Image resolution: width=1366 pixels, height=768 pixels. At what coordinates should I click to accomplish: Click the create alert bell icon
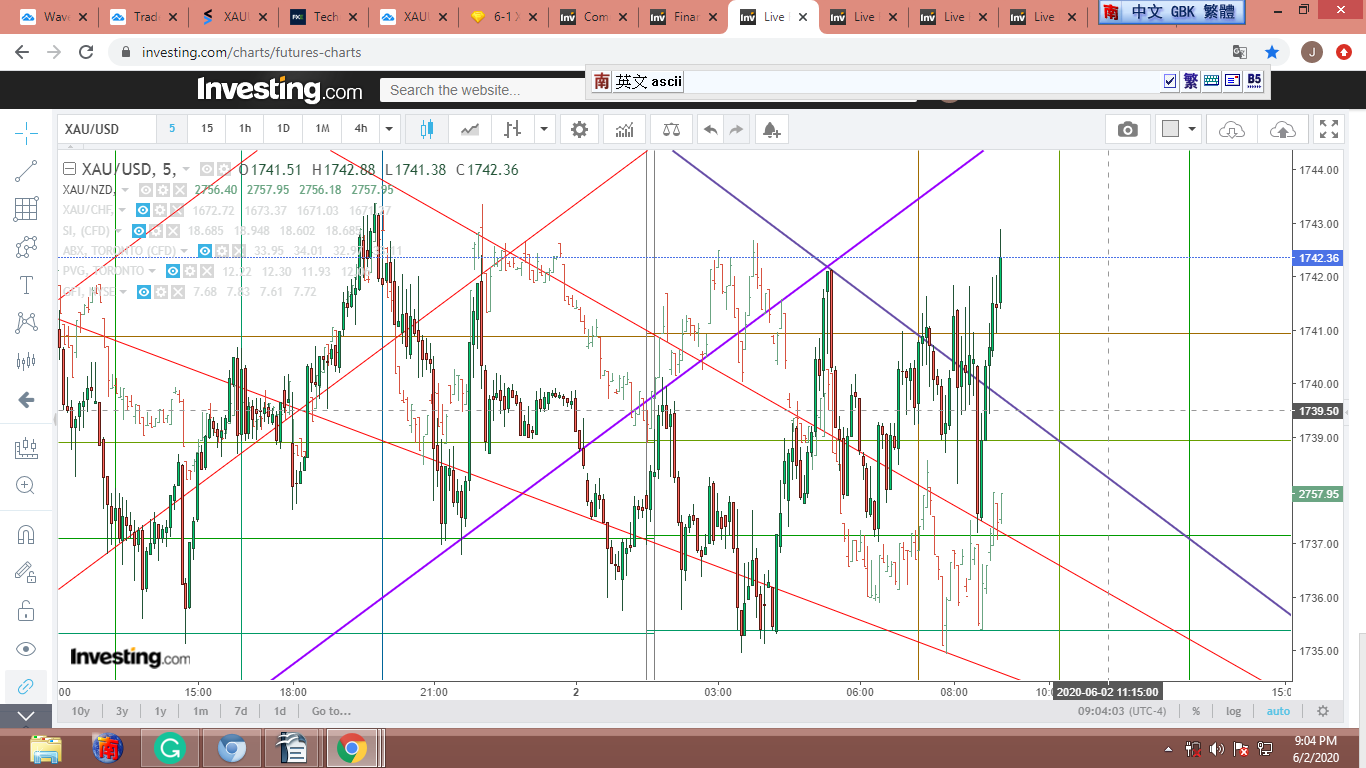point(770,129)
